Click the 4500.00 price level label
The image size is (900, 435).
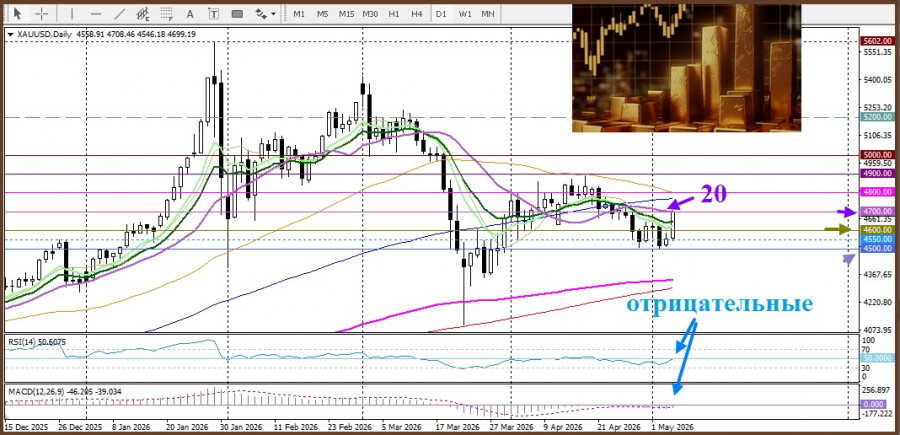tap(878, 248)
